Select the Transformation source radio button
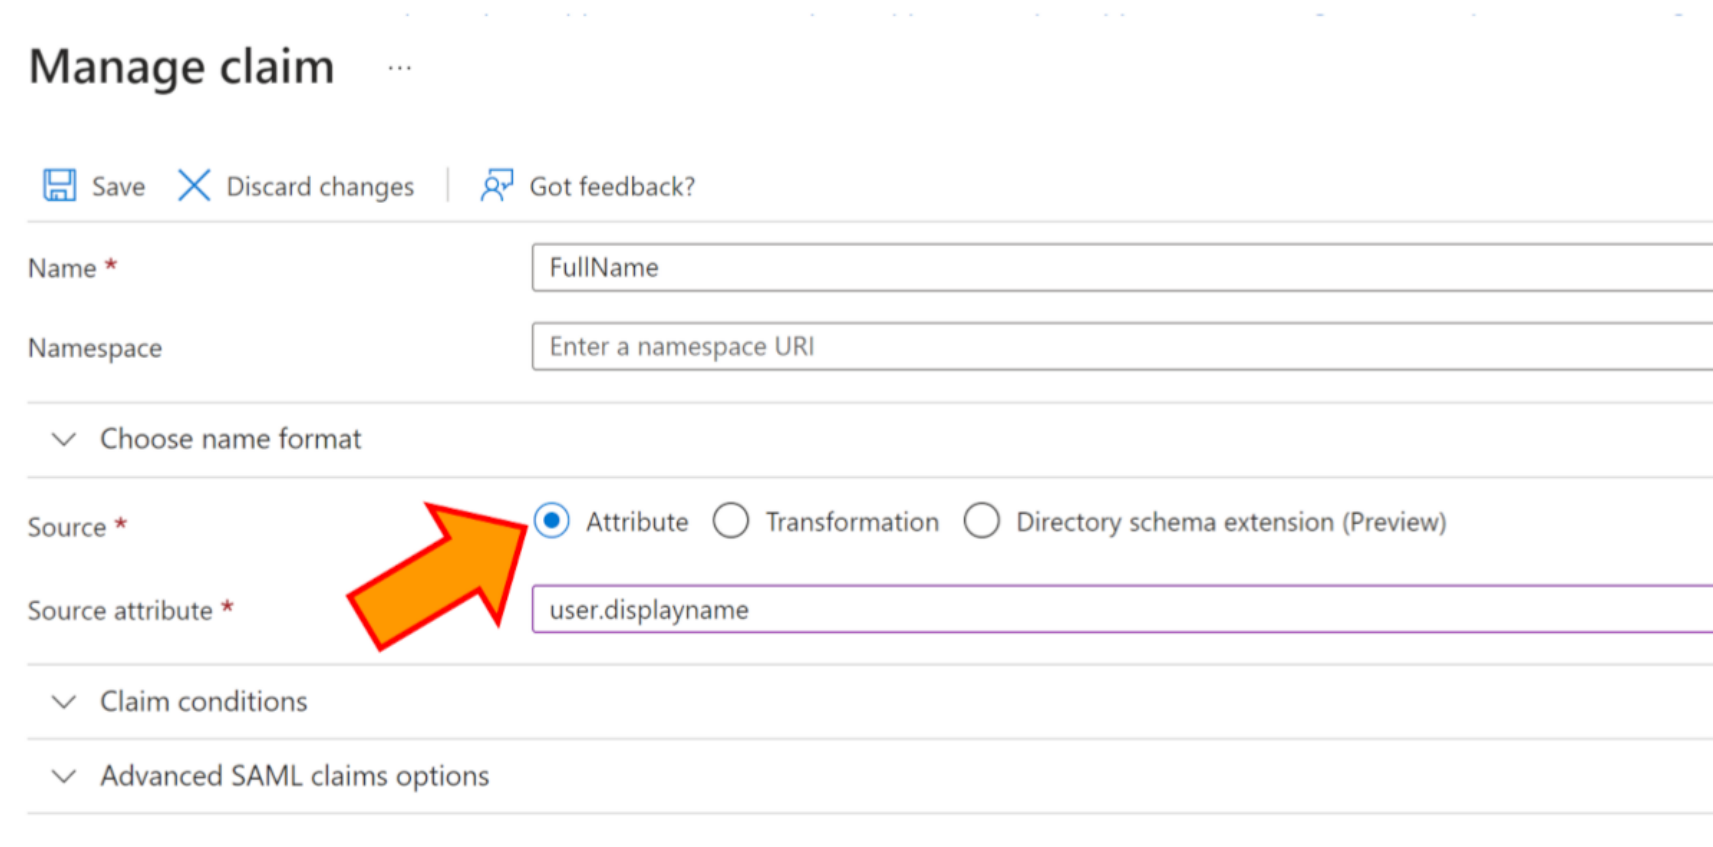Viewport: 1713px width, 847px height. tap(731, 521)
